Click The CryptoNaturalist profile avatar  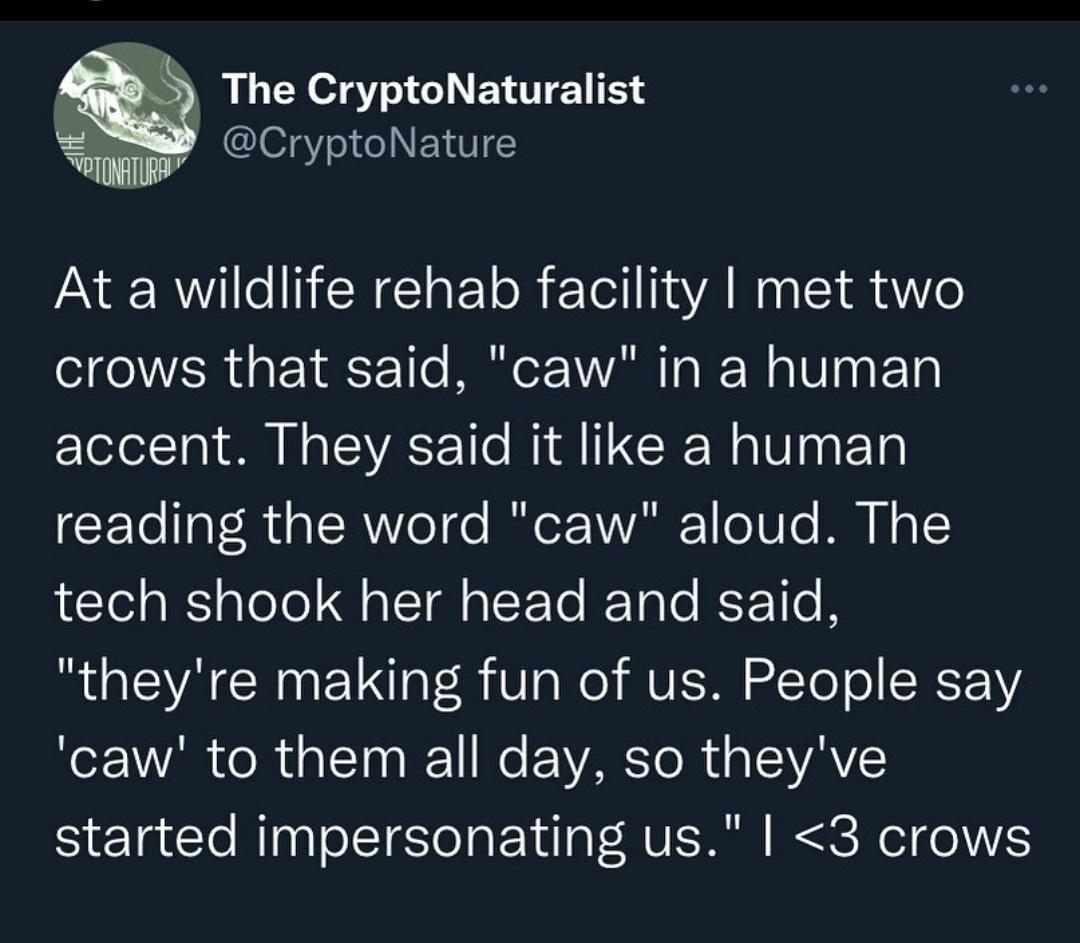[125, 117]
